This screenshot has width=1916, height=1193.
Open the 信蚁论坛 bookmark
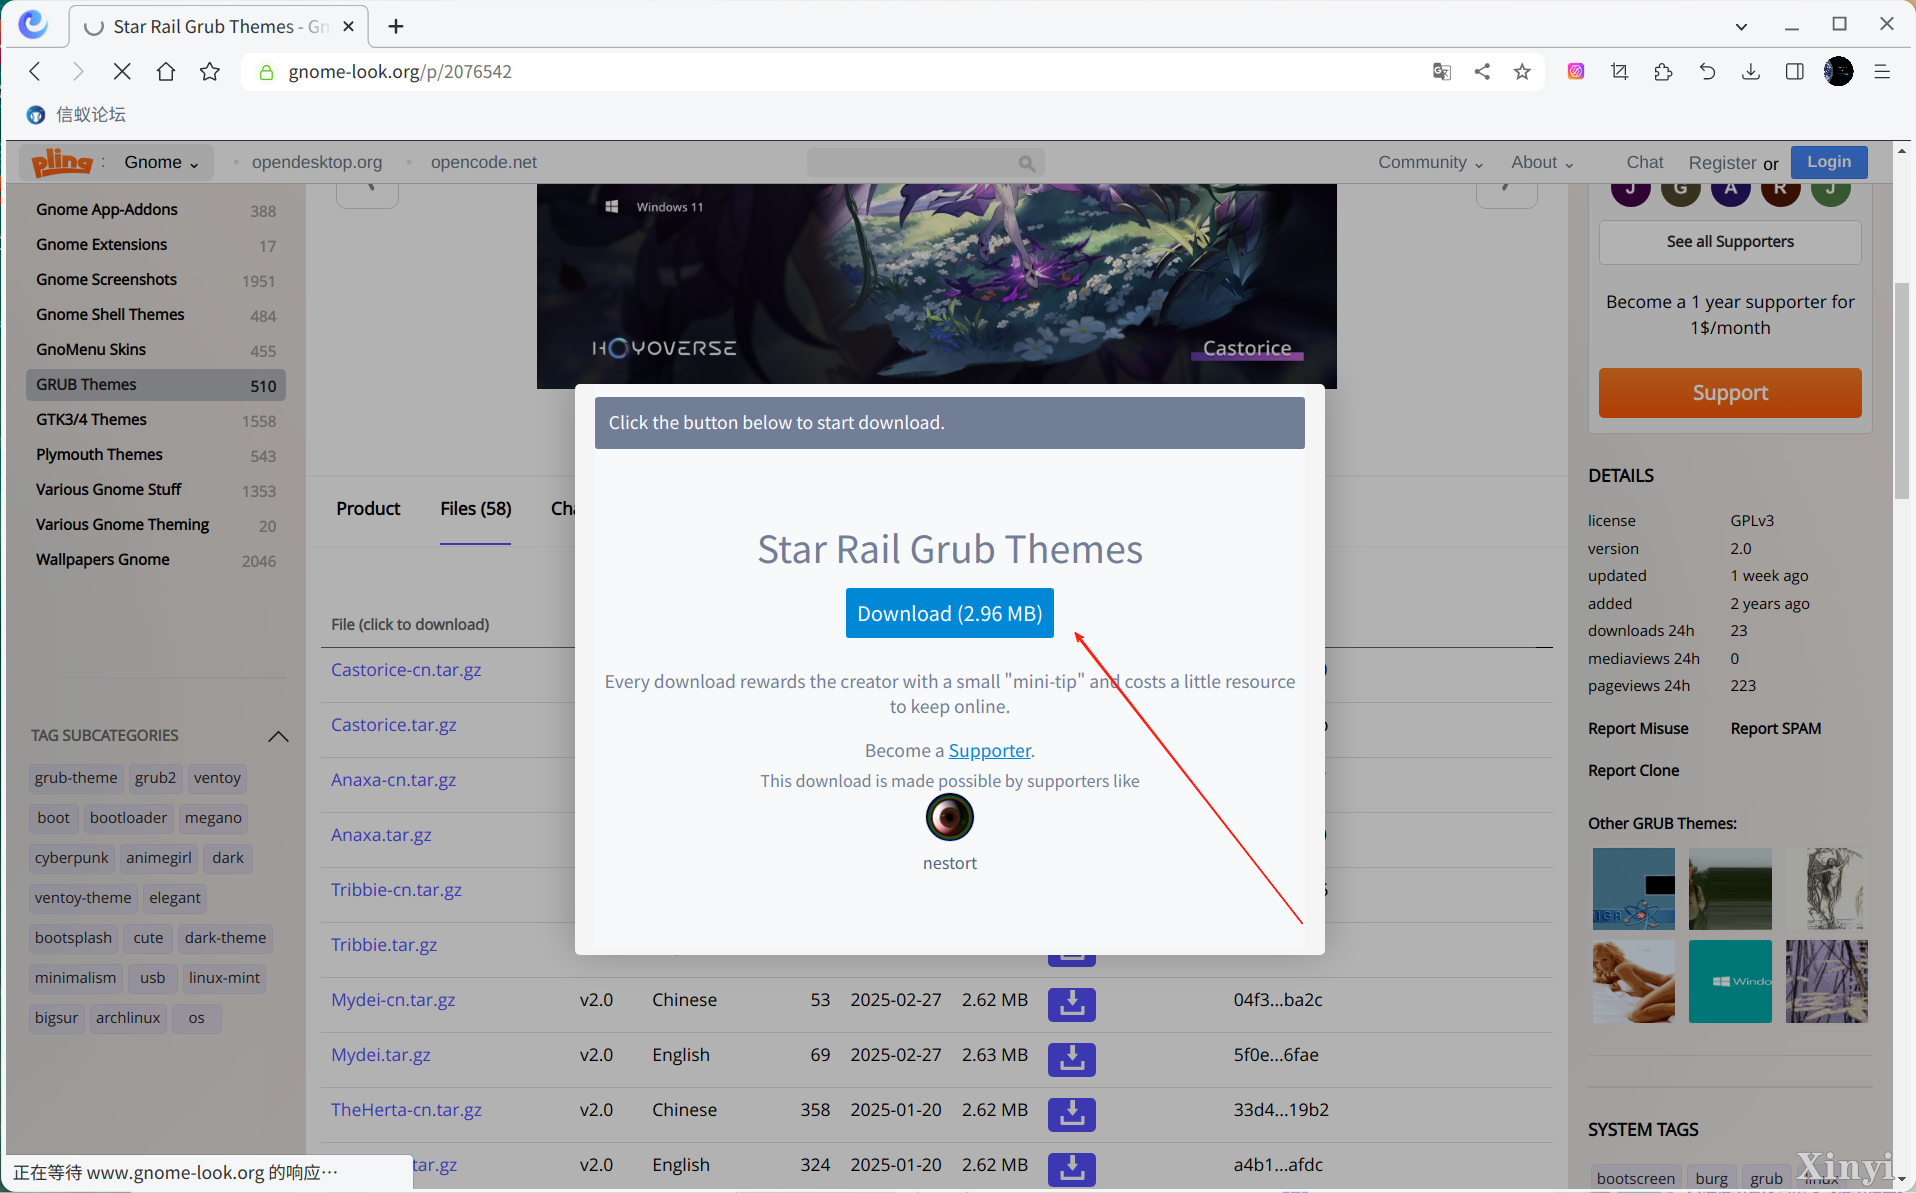(x=78, y=115)
